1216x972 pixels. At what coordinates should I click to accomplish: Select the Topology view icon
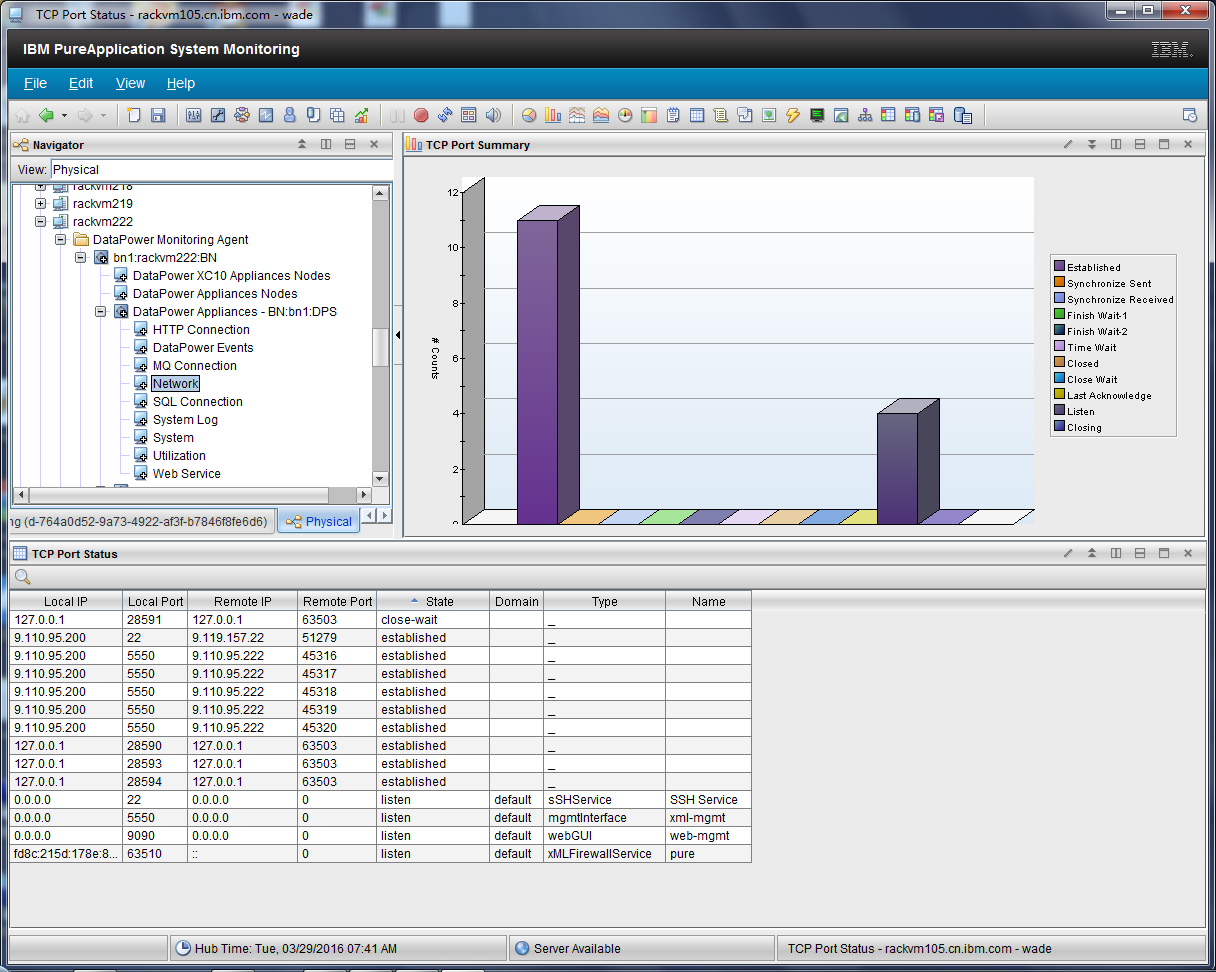point(864,115)
